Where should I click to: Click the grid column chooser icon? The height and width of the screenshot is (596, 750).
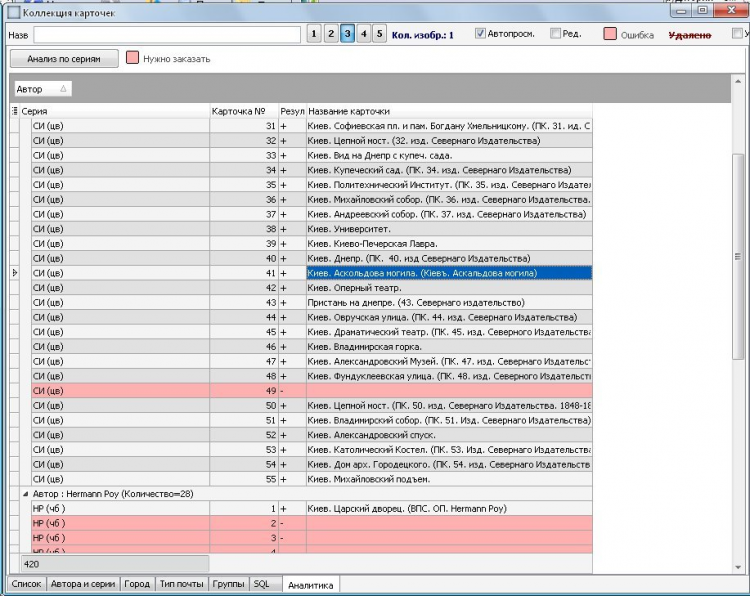tap(14, 111)
